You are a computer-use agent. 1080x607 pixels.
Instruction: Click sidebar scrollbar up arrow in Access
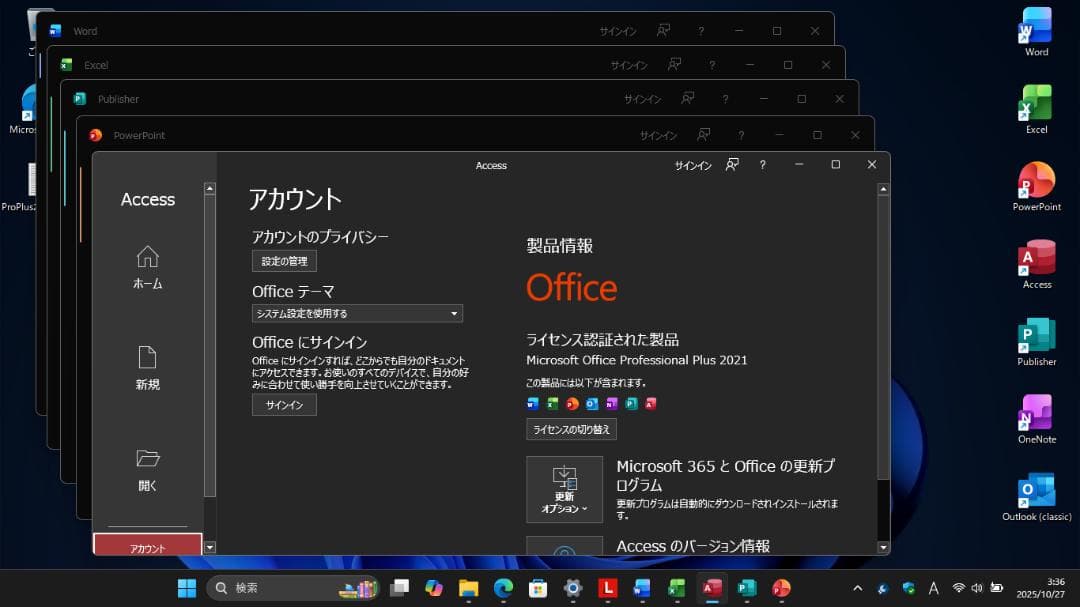210,189
